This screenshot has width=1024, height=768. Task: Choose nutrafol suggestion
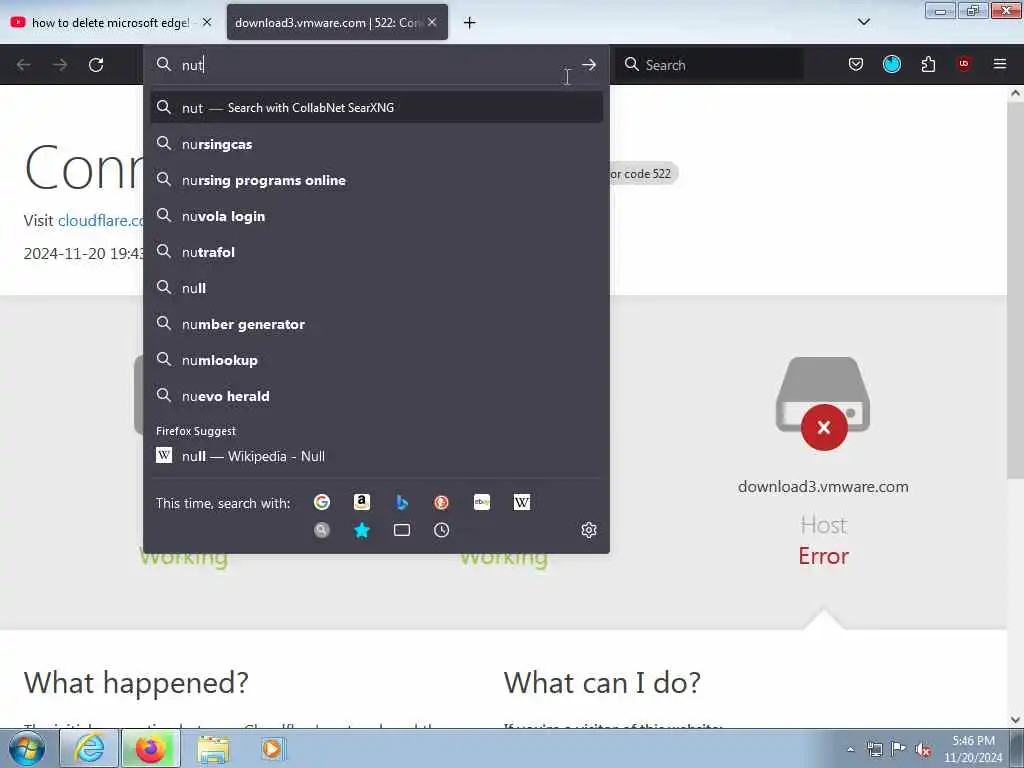(x=377, y=252)
